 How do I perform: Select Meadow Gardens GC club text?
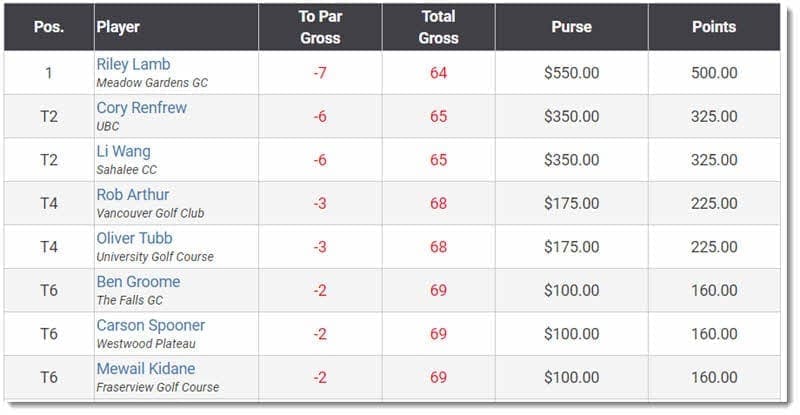[x=152, y=83]
